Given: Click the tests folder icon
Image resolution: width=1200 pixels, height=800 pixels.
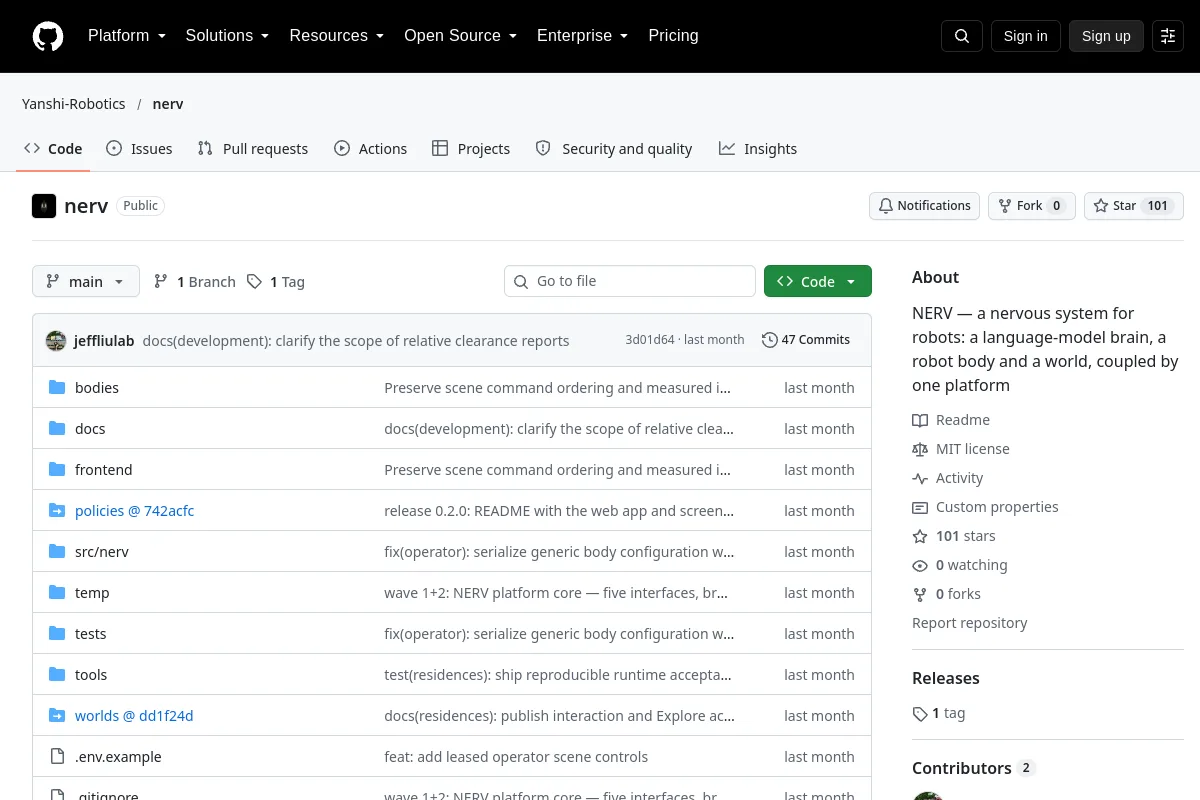Looking at the screenshot, I should pos(57,633).
